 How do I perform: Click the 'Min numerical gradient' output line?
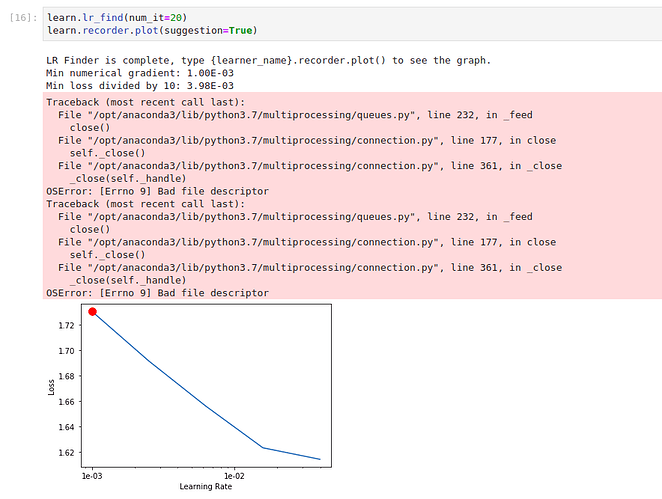click(140, 73)
